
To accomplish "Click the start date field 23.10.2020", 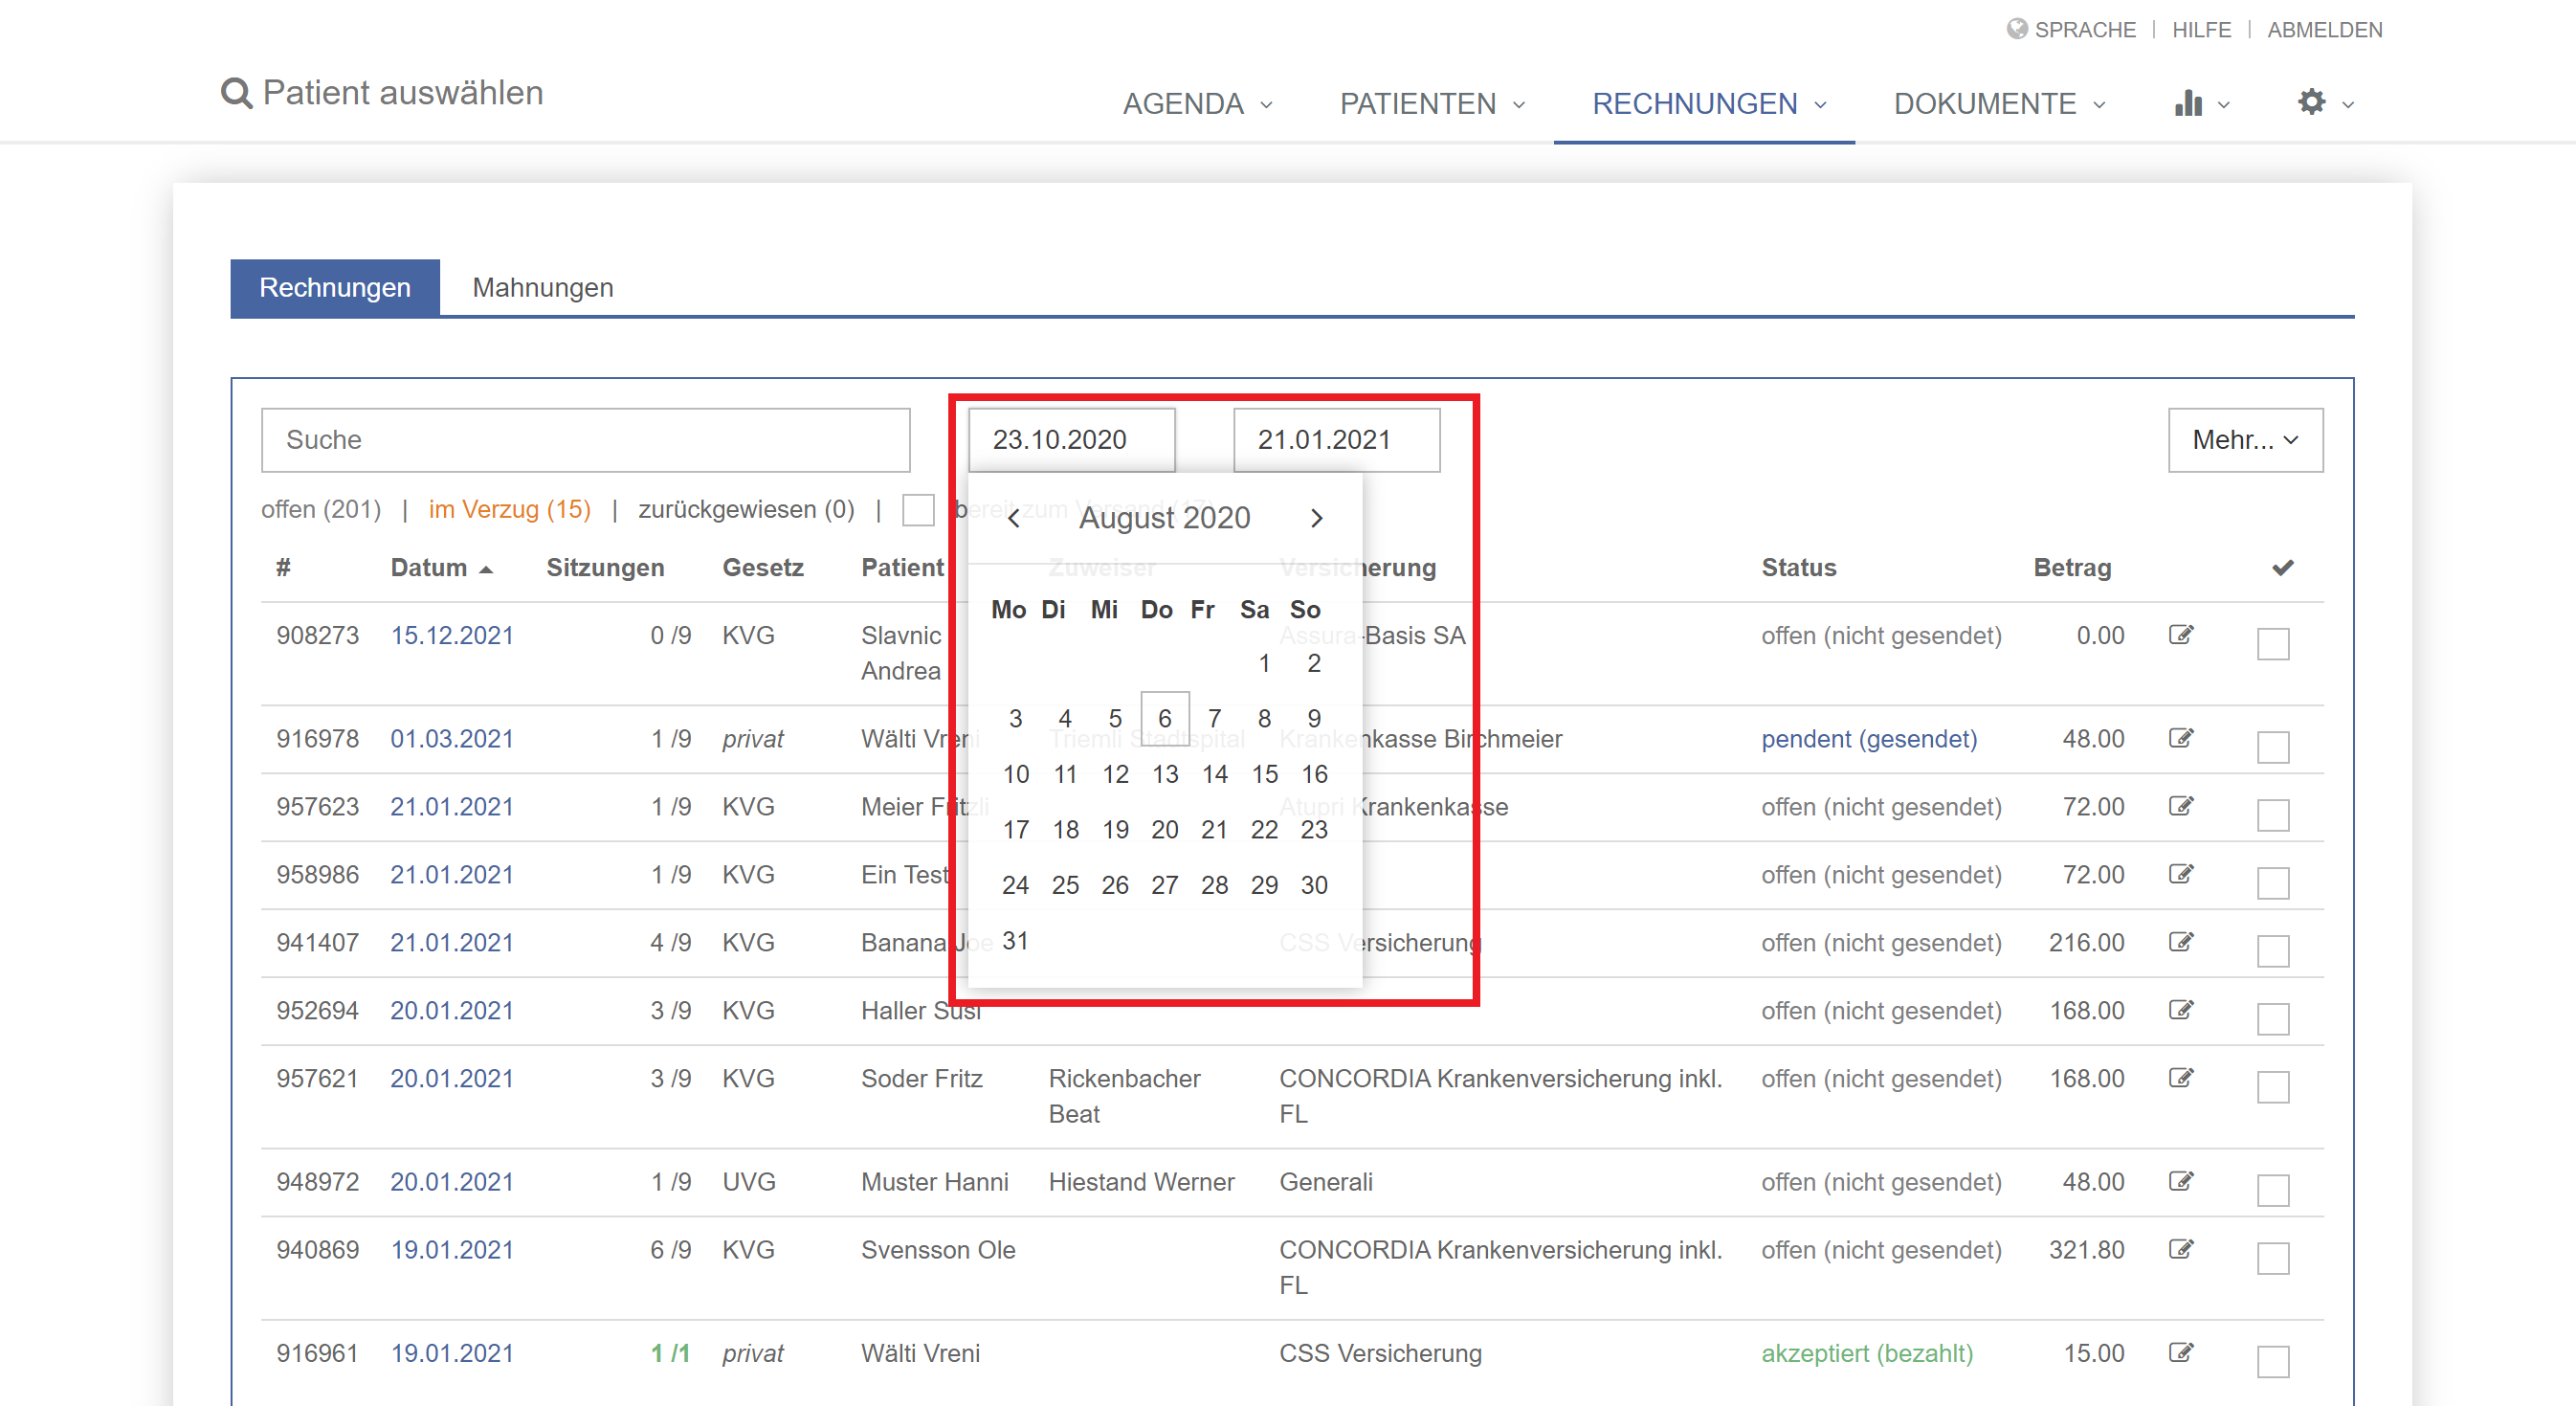I will coord(1071,440).
